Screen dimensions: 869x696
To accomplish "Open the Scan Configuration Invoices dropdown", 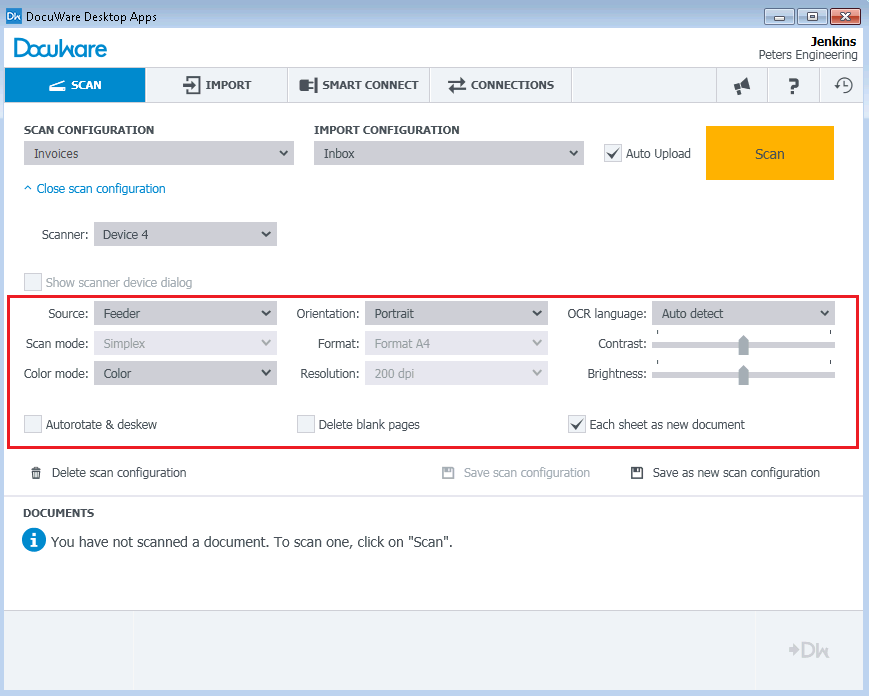I will 158,154.
